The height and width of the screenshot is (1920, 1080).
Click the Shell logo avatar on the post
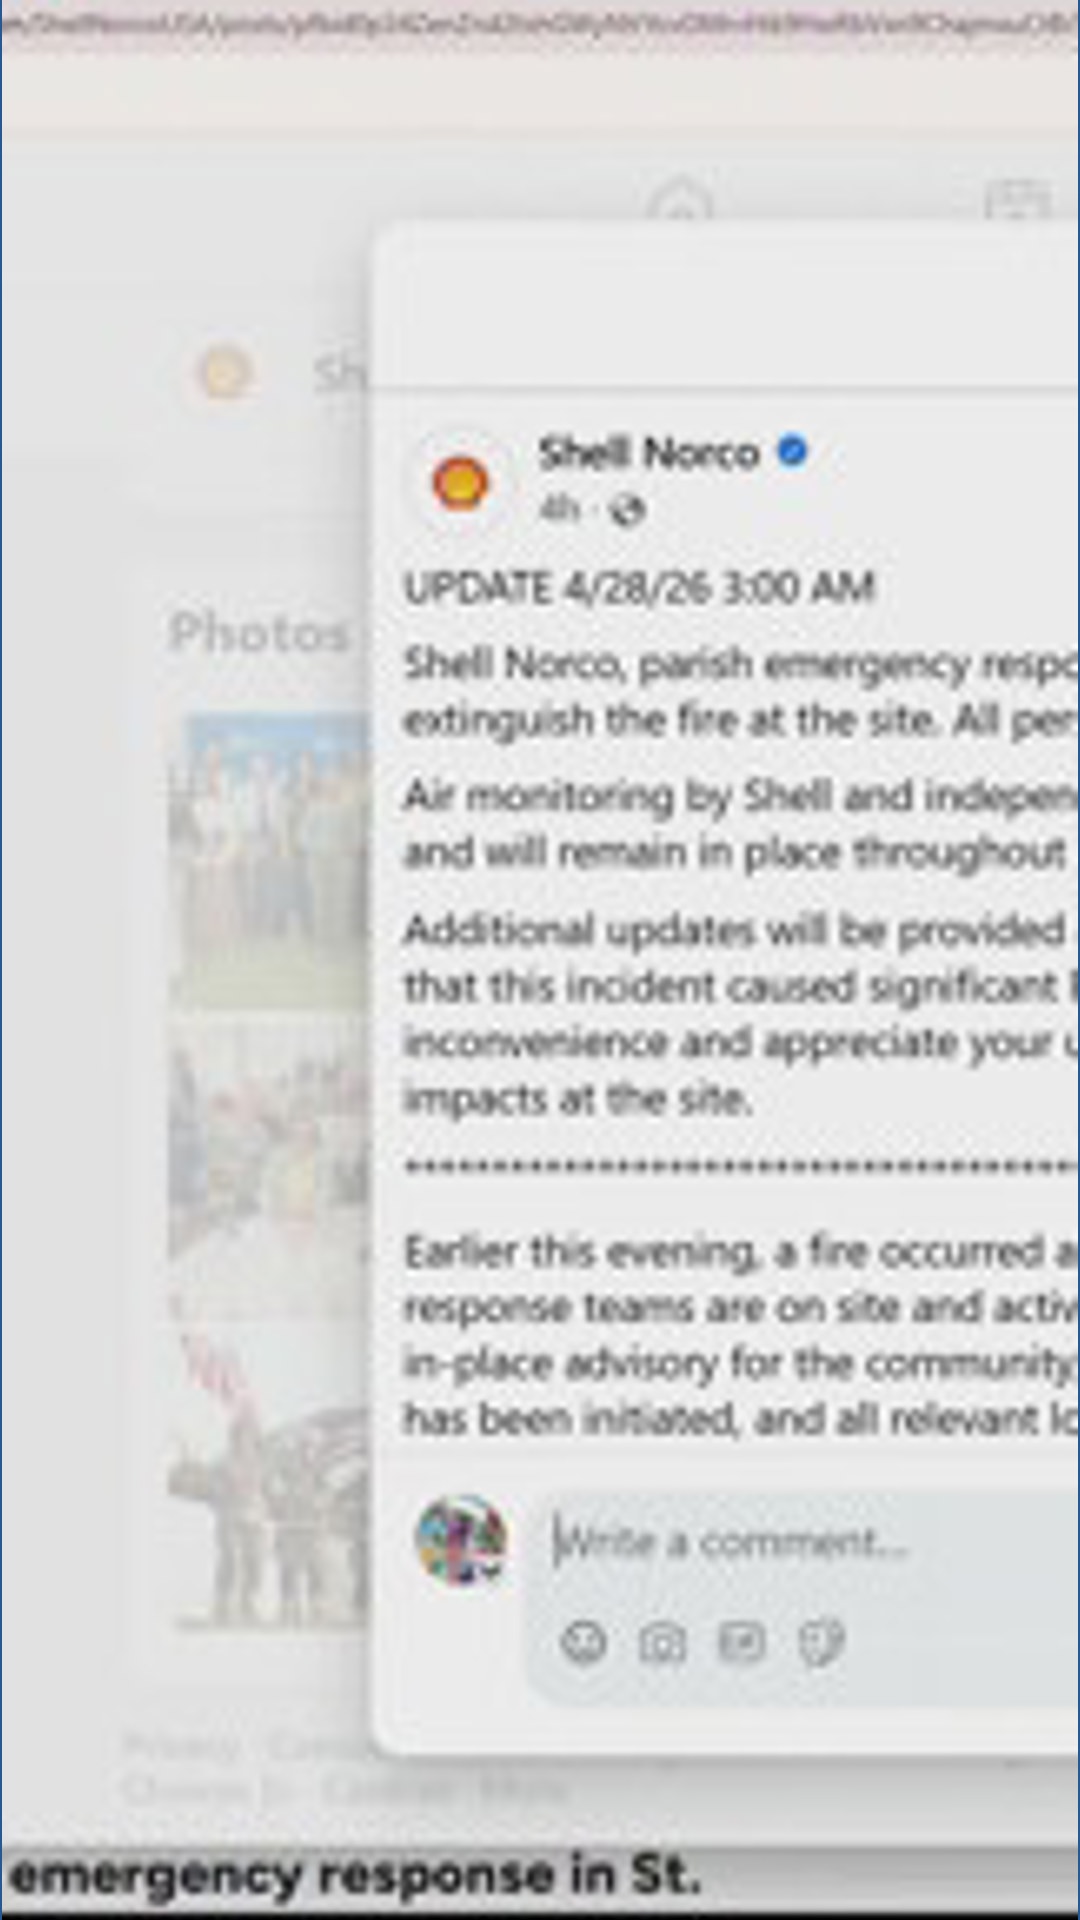[461, 483]
